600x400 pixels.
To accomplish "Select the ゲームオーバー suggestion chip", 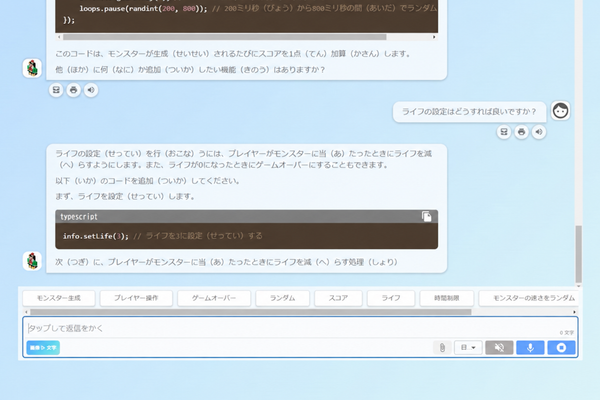I will pyautogui.click(x=214, y=298).
